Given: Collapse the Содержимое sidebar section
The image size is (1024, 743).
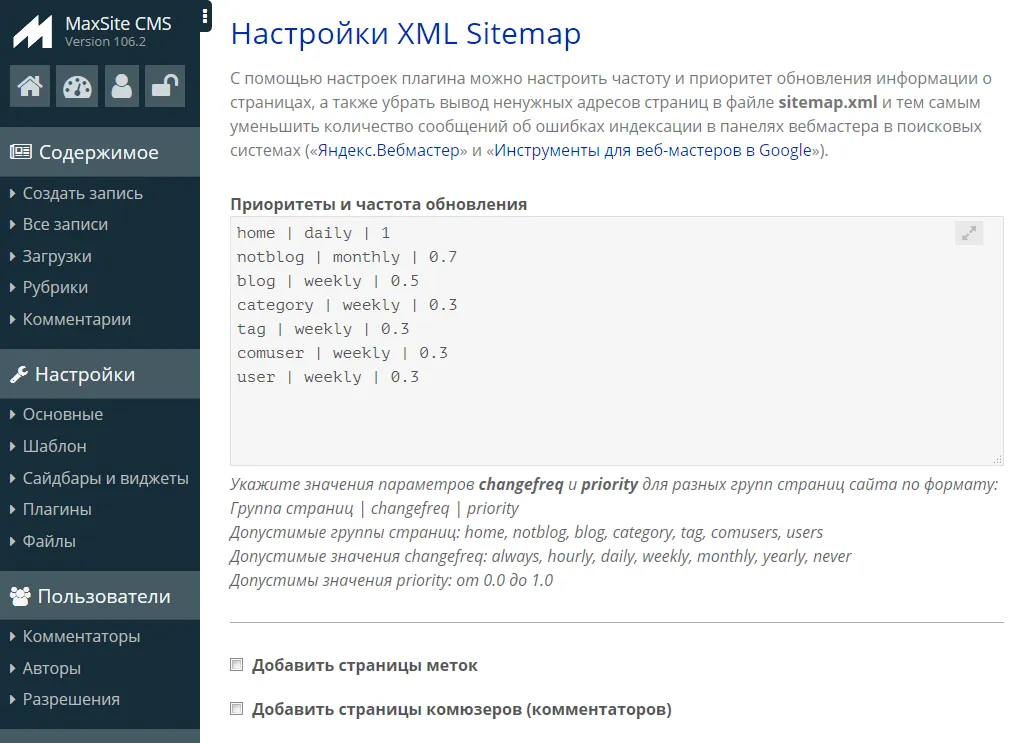Looking at the screenshot, I should [98, 153].
